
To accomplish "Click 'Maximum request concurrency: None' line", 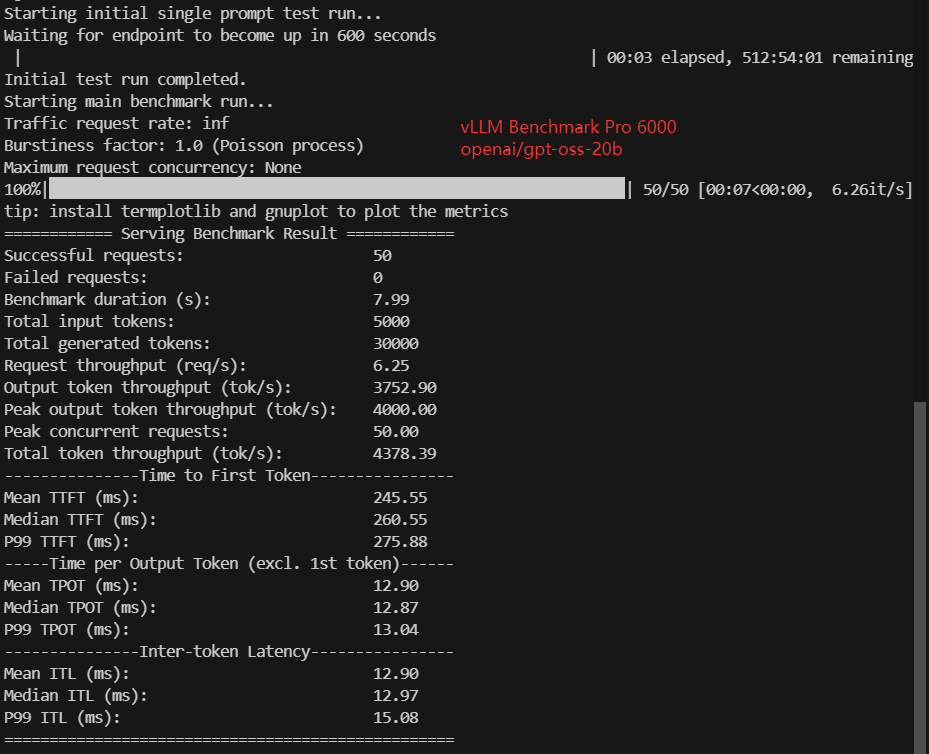I will [x=152, y=168].
